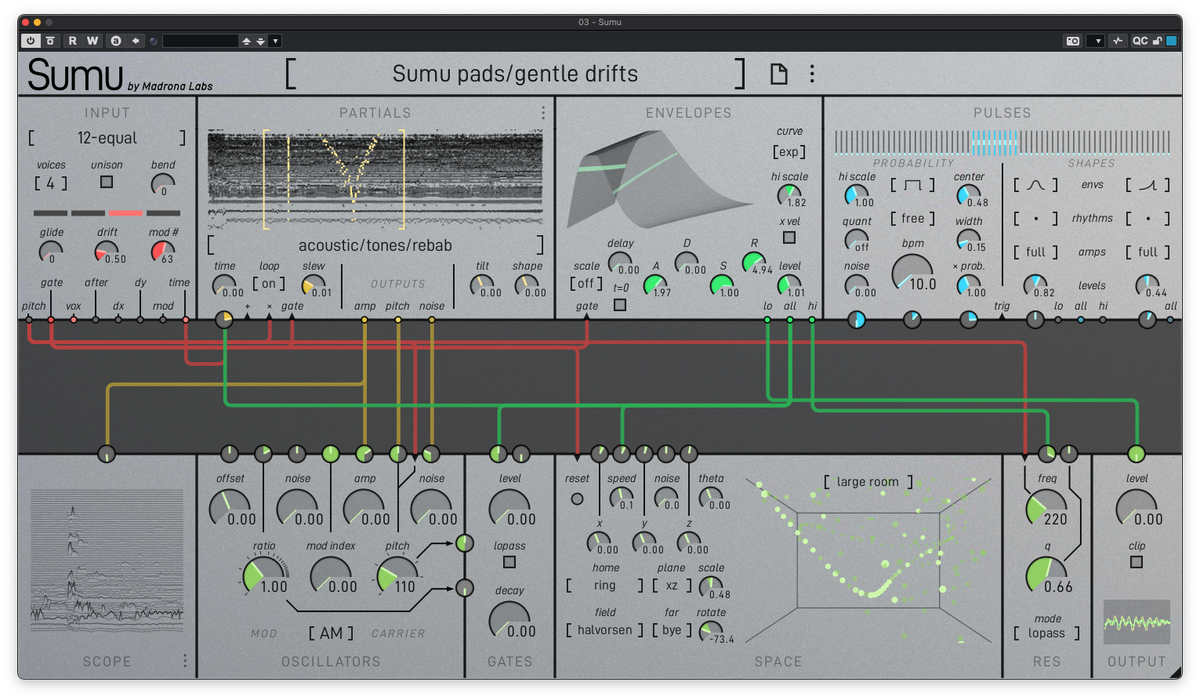Click the AM modulation mode label
The image size is (1200, 700).
pos(330,633)
